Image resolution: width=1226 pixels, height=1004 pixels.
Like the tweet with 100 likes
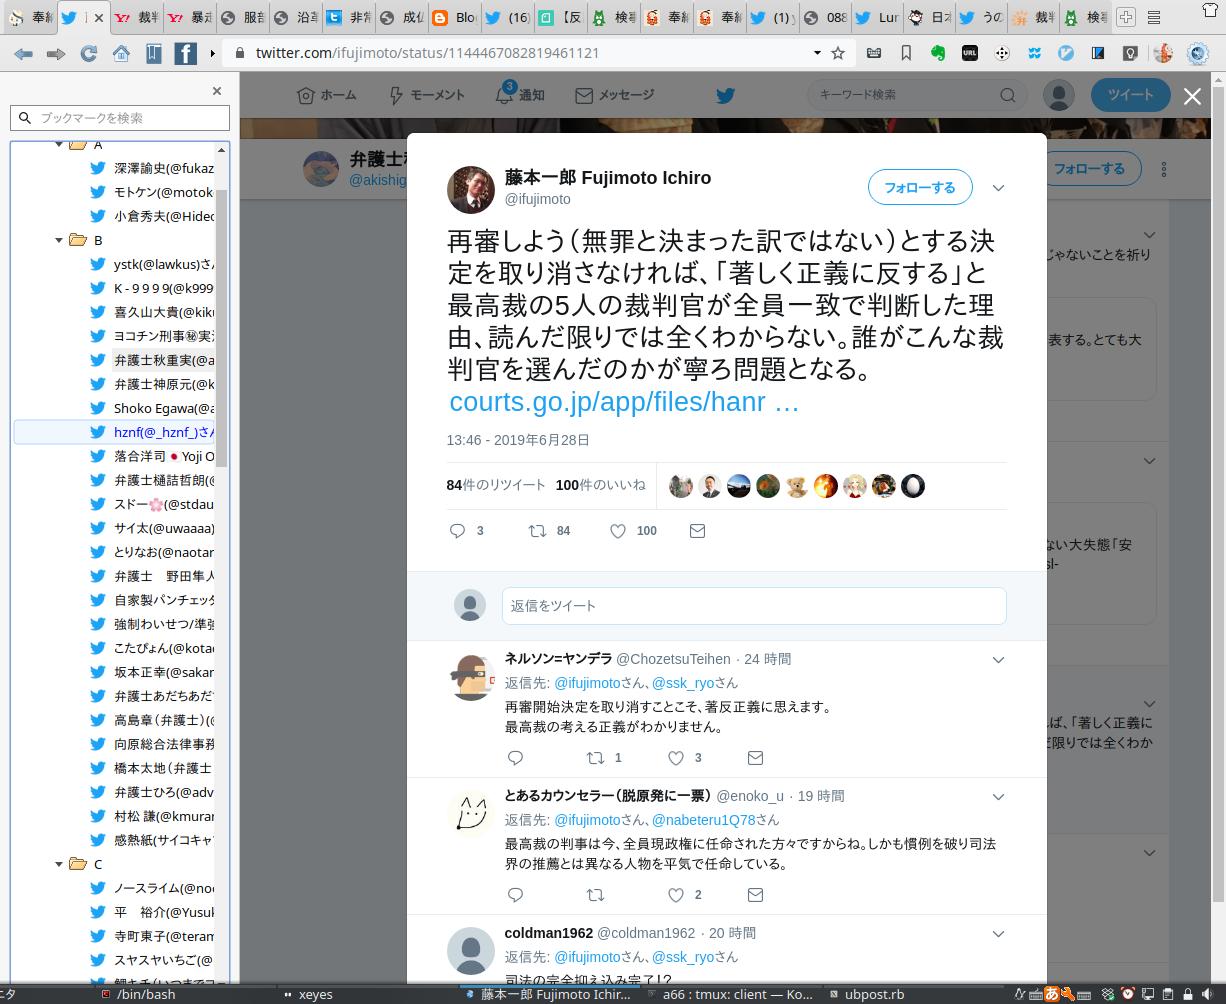[x=618, y=531]
